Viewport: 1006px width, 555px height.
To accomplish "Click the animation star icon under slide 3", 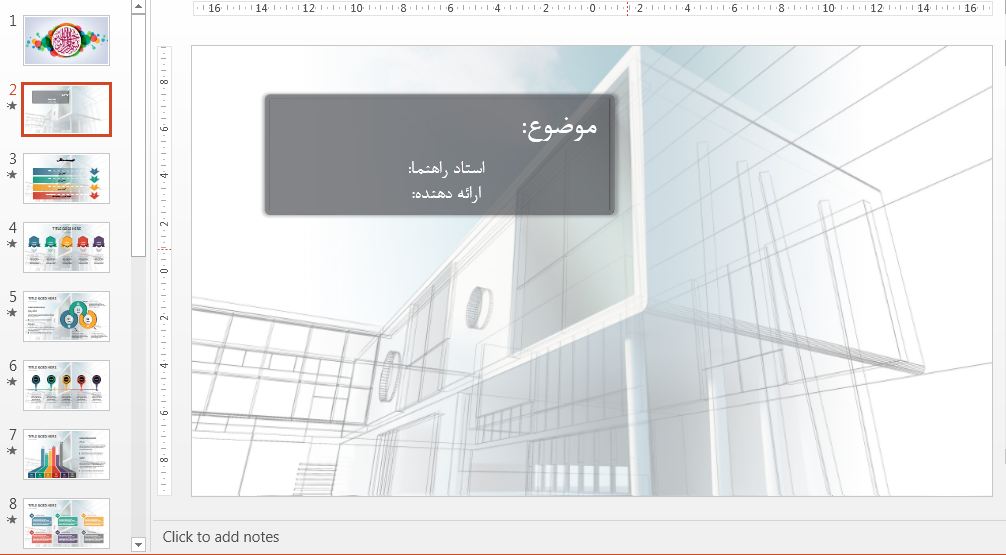I will 13,174.
